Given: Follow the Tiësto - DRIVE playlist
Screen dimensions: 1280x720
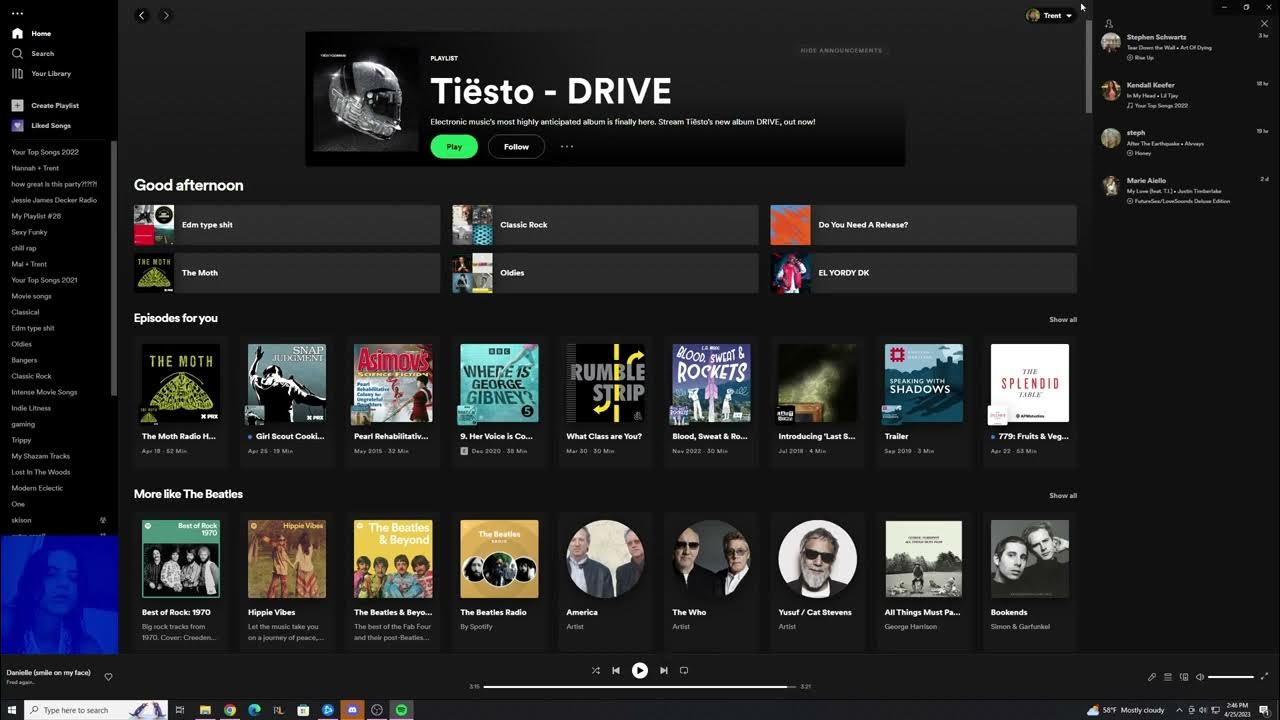Looking at the screenshot, I should tap(516, 146).
